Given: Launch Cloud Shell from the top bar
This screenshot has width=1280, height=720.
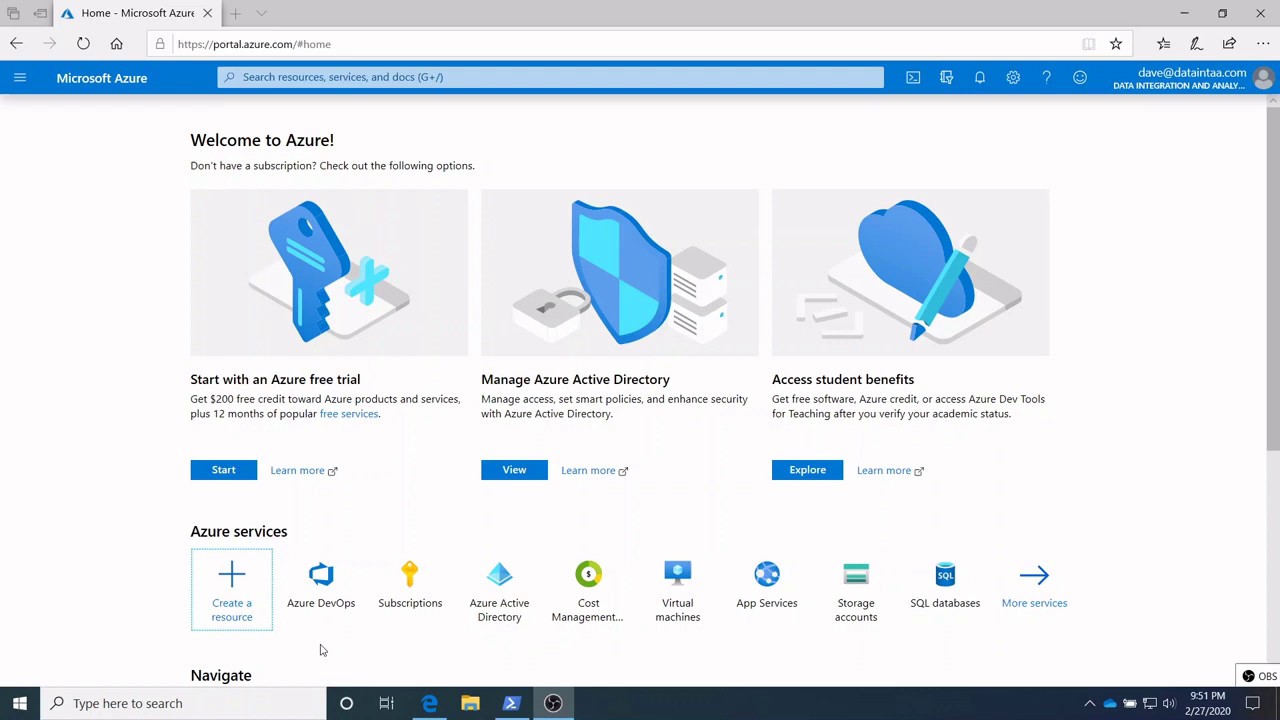Looking at the screenshot, I should (x=913, y=77).
